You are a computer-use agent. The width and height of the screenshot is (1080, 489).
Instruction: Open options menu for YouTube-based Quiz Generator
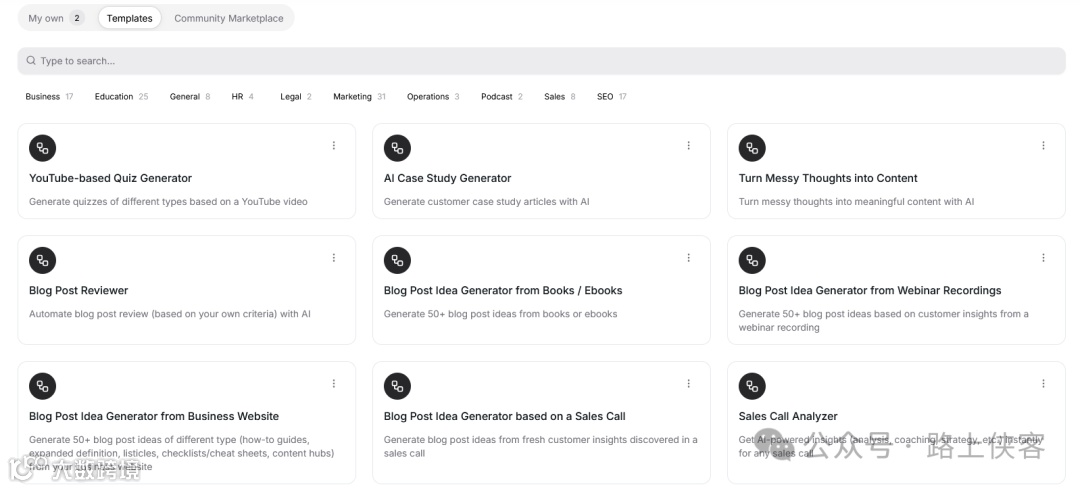(334, 146)
